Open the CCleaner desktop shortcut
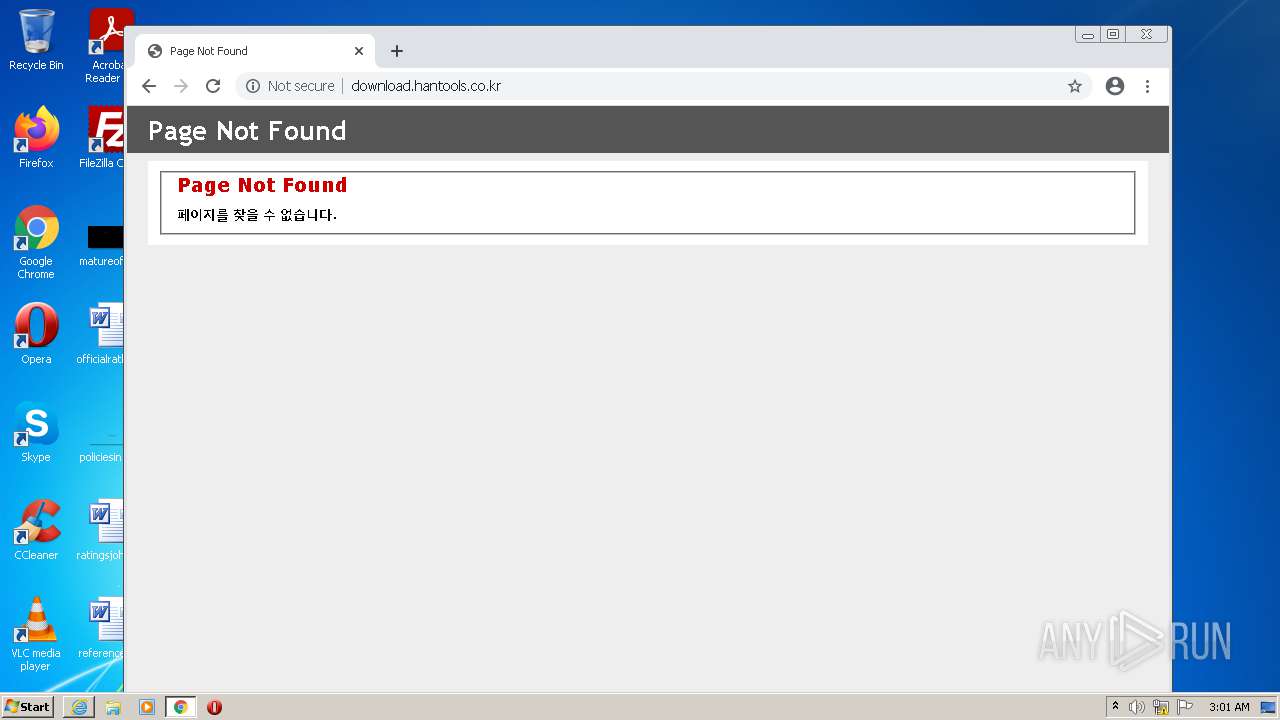 point(36,529)
